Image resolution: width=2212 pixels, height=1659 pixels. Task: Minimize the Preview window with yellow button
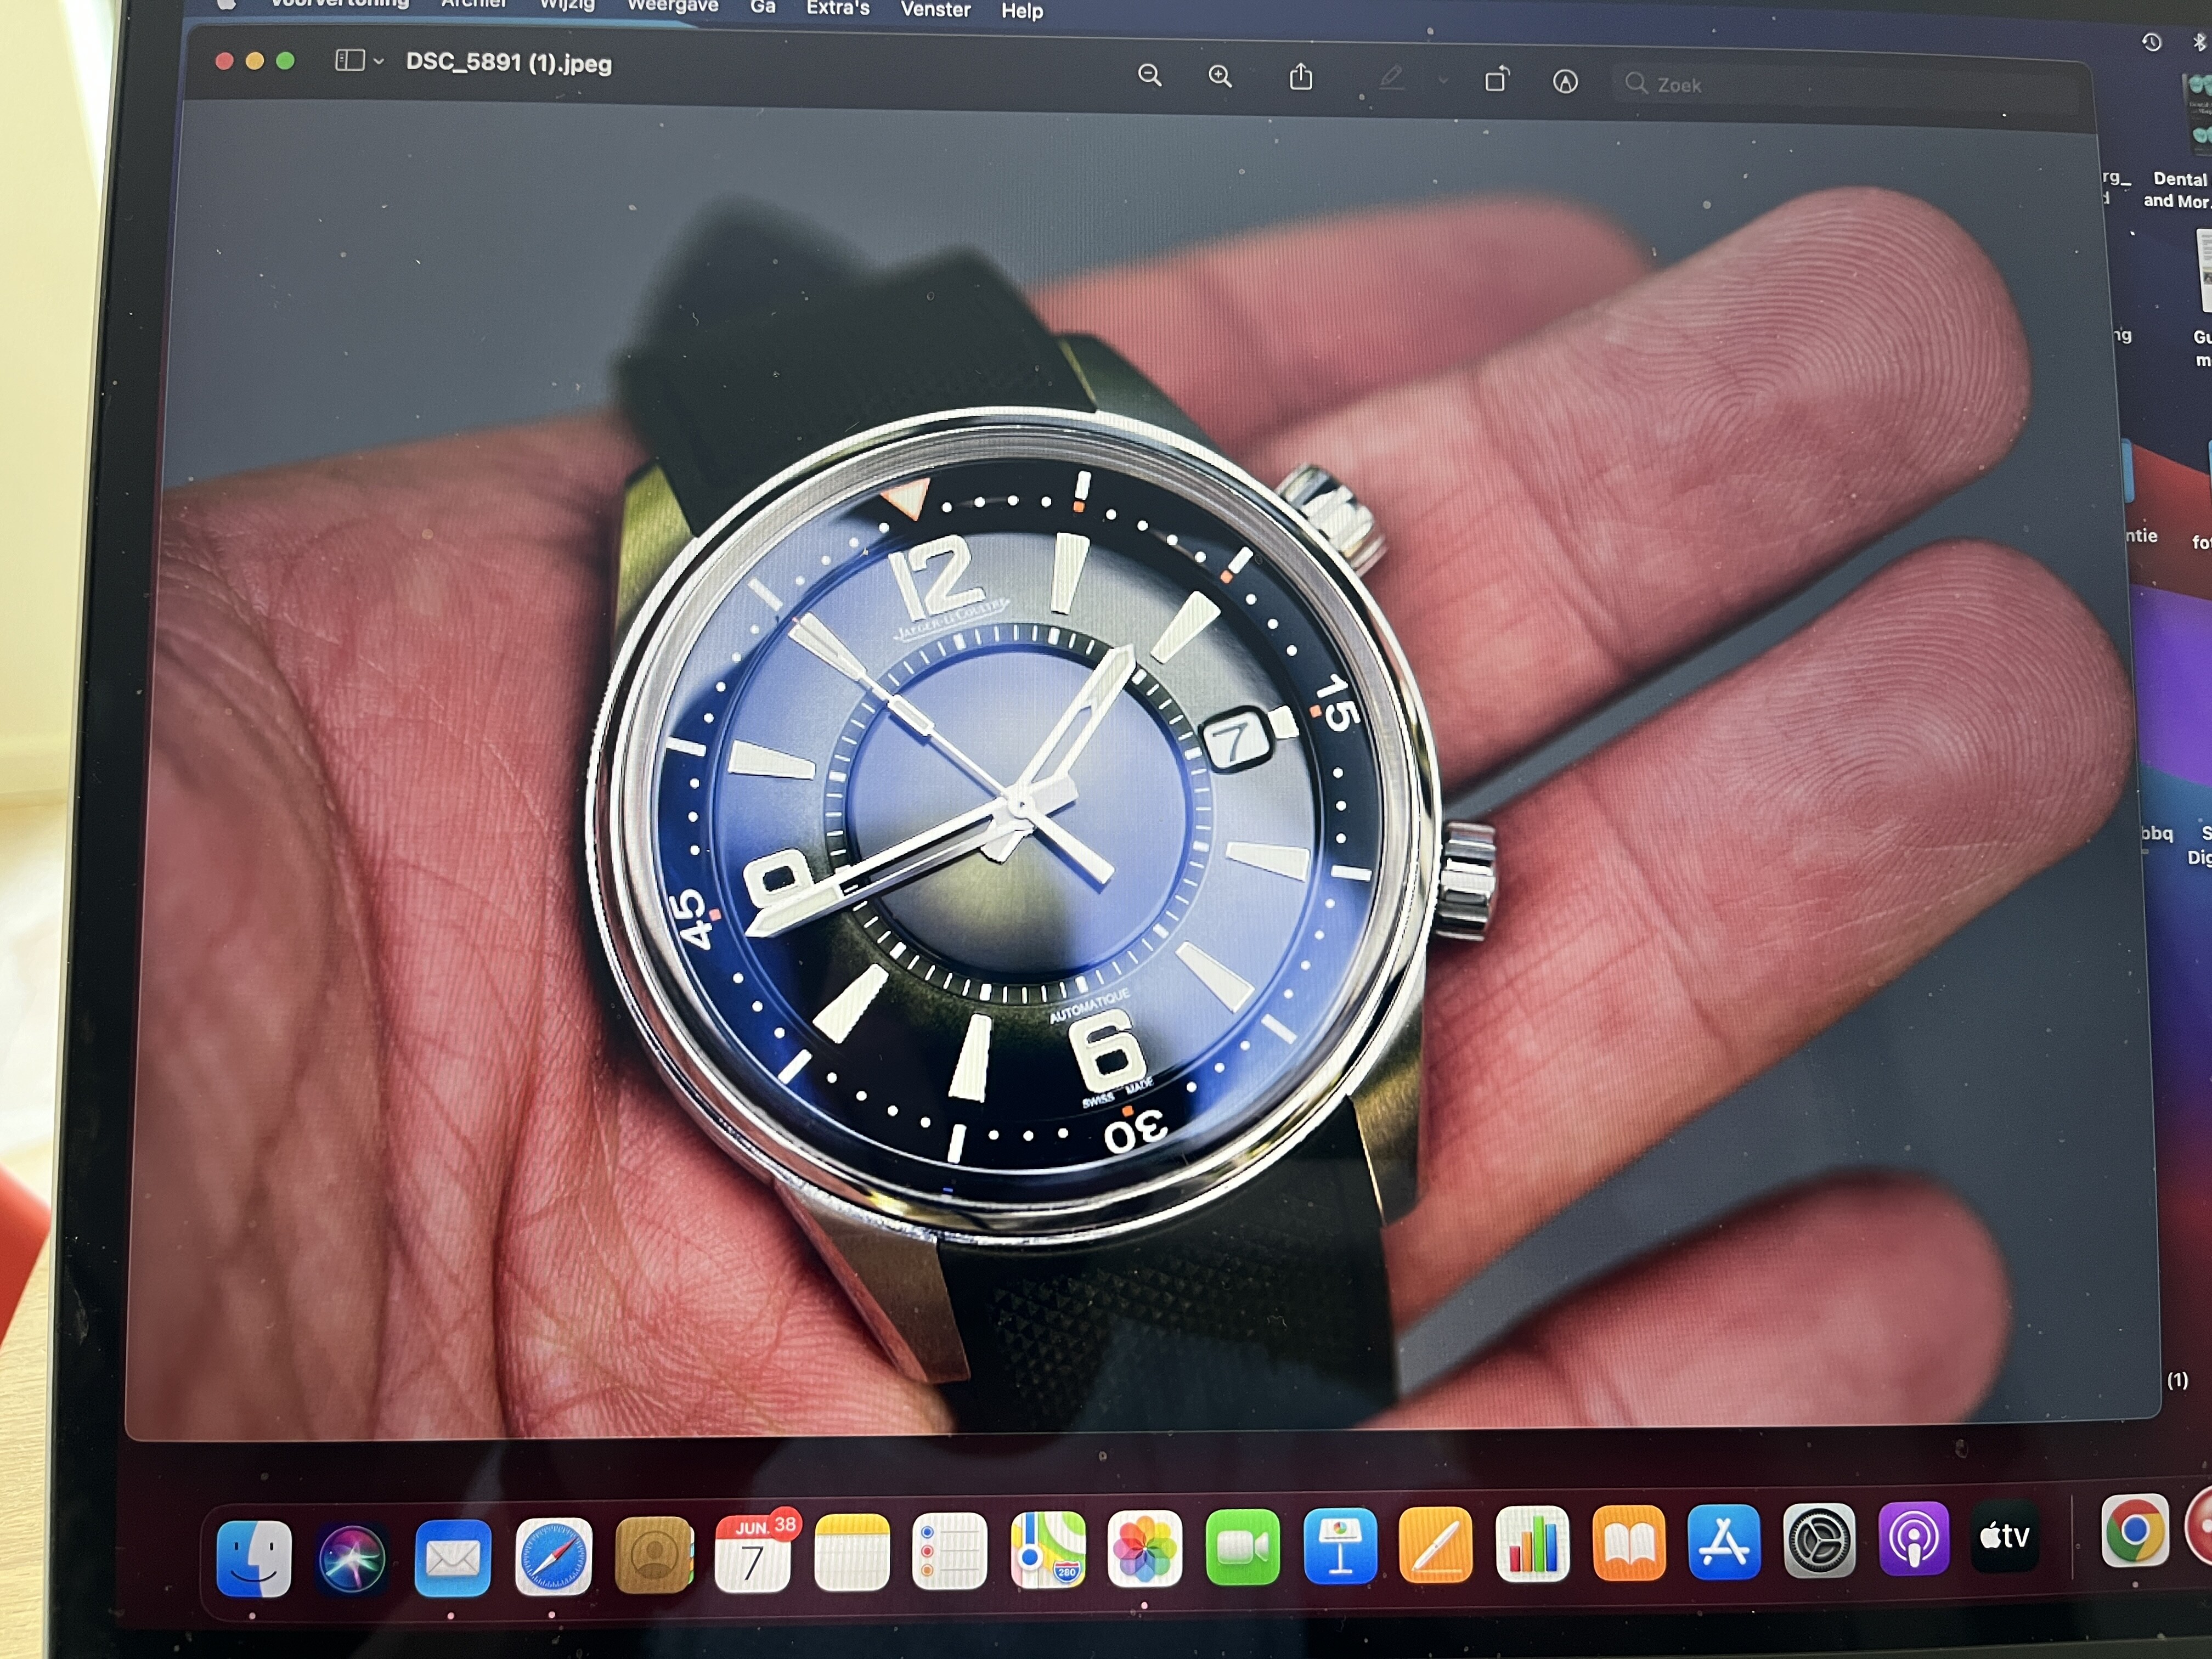click(x=254, y=60)
